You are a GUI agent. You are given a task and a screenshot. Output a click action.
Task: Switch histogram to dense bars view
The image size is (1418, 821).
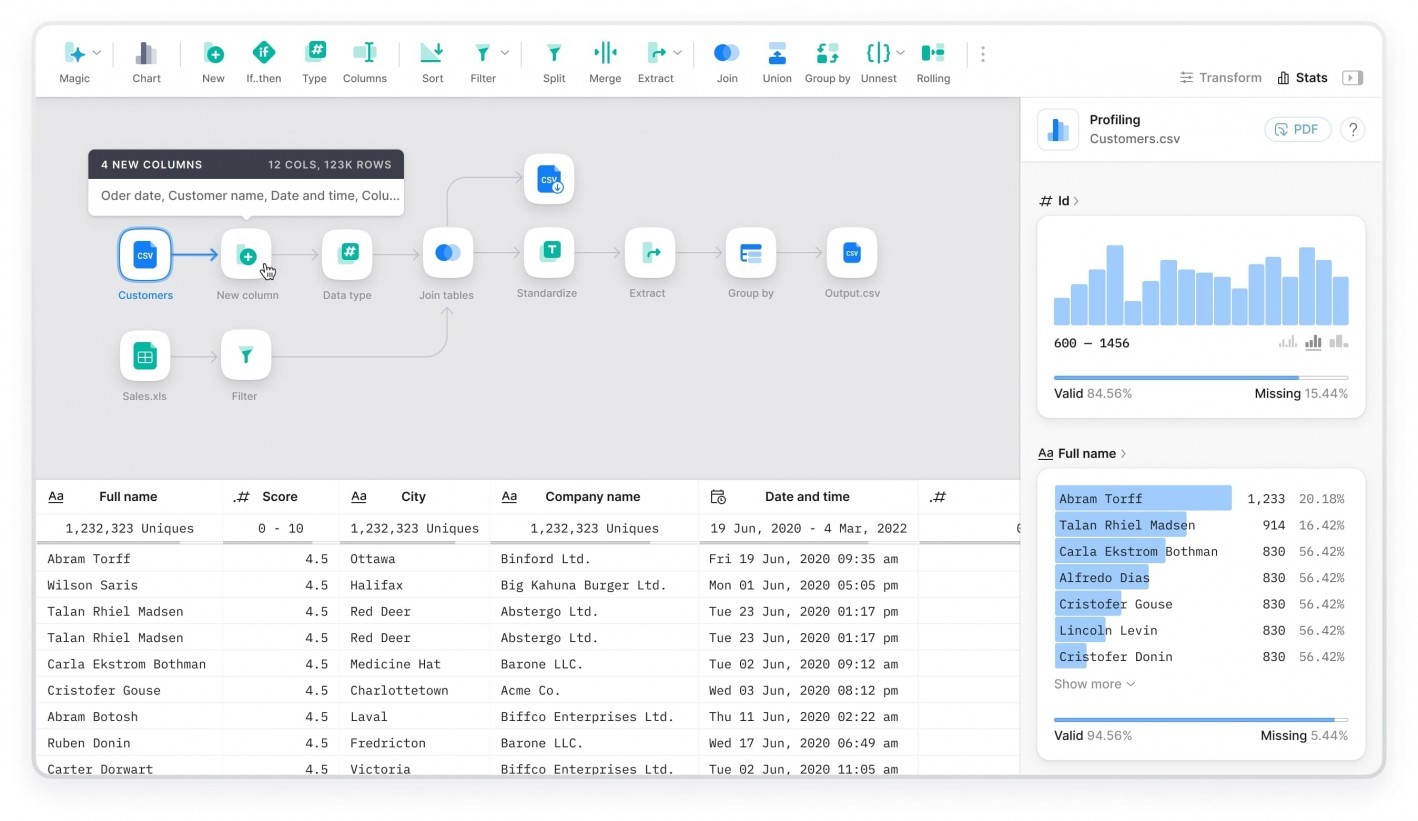pos(1338,342)
